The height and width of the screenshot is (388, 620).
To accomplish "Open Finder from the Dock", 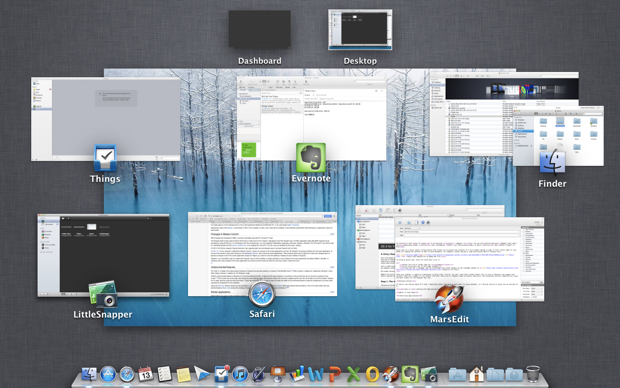I will 89,374.
